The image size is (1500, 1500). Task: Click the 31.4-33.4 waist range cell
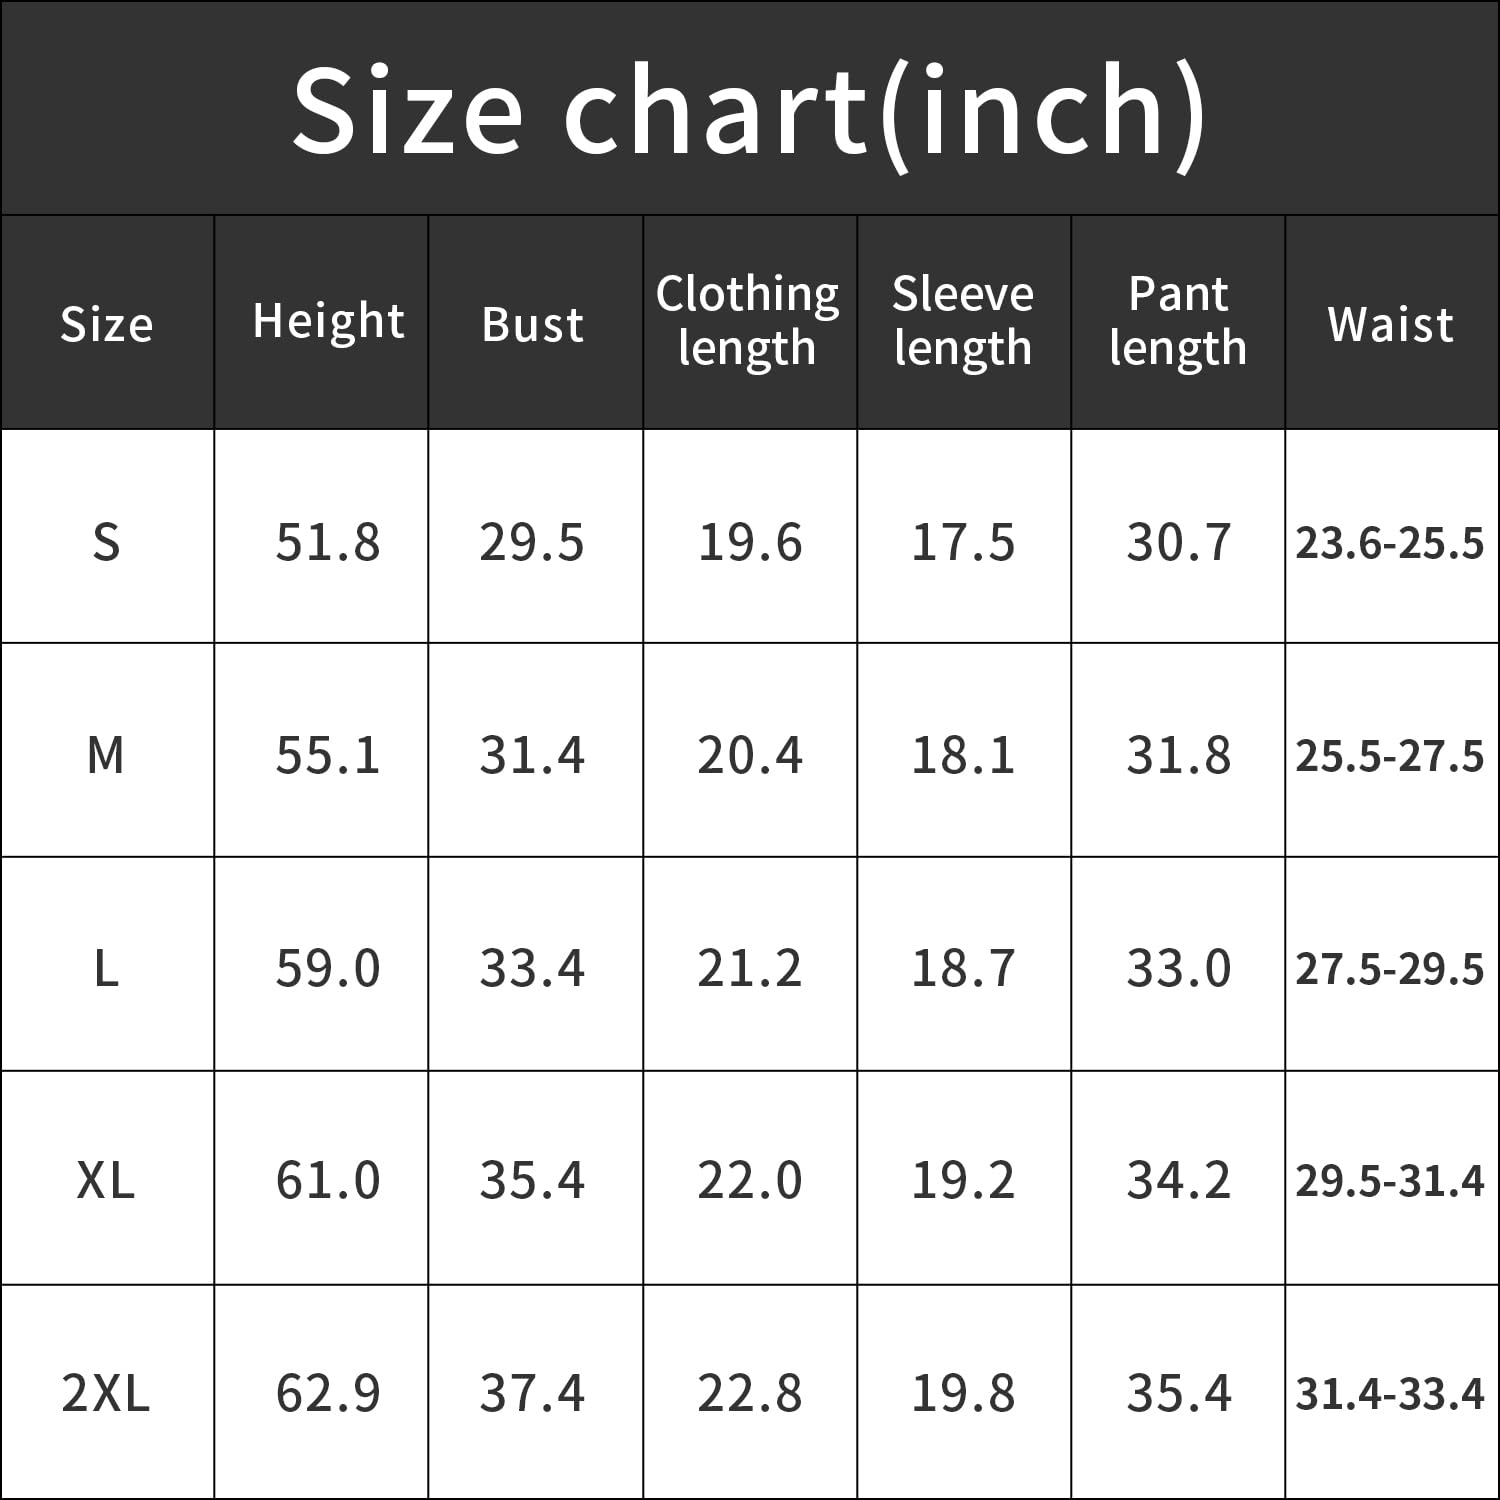pos(1390,1394)
